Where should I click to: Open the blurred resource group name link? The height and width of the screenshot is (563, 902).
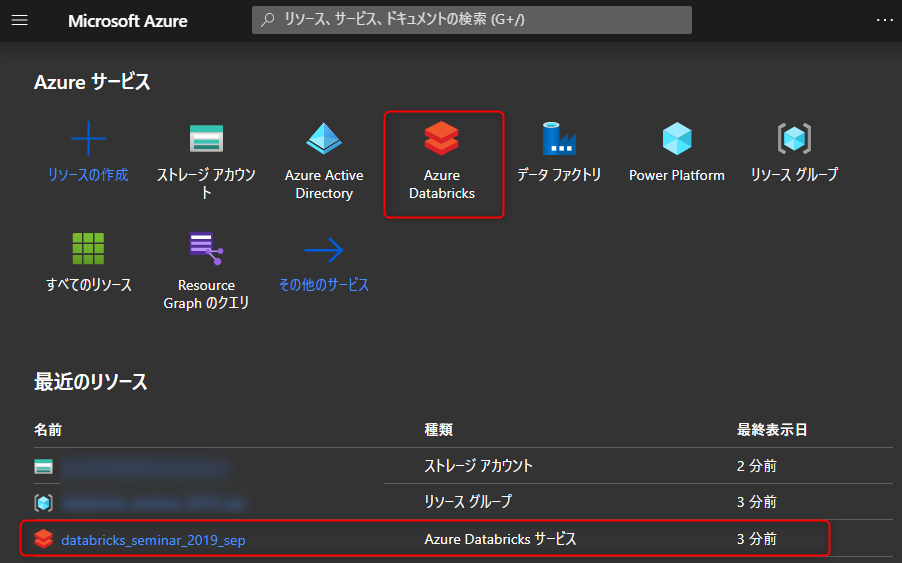pyautogui.click(x=154, y=503)
